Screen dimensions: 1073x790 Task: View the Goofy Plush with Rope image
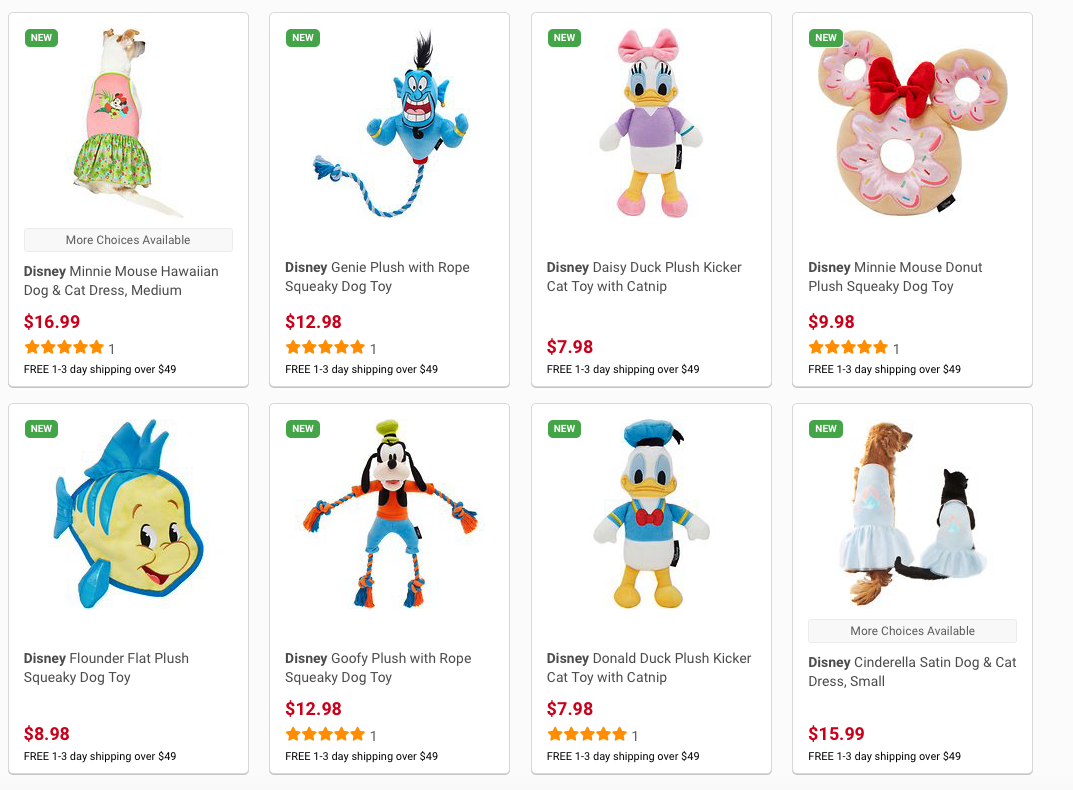coord(390,515)
